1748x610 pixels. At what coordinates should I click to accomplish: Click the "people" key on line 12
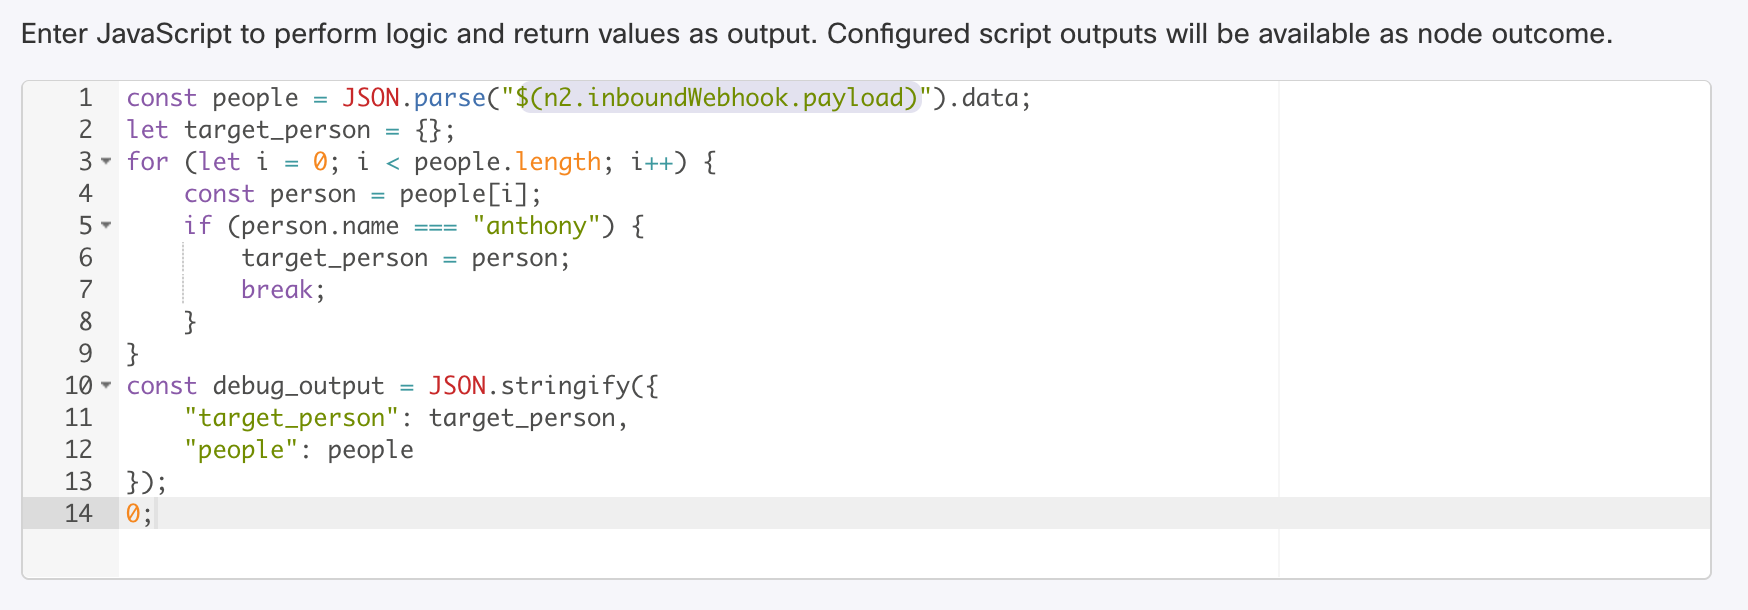[x=241, y=450]
